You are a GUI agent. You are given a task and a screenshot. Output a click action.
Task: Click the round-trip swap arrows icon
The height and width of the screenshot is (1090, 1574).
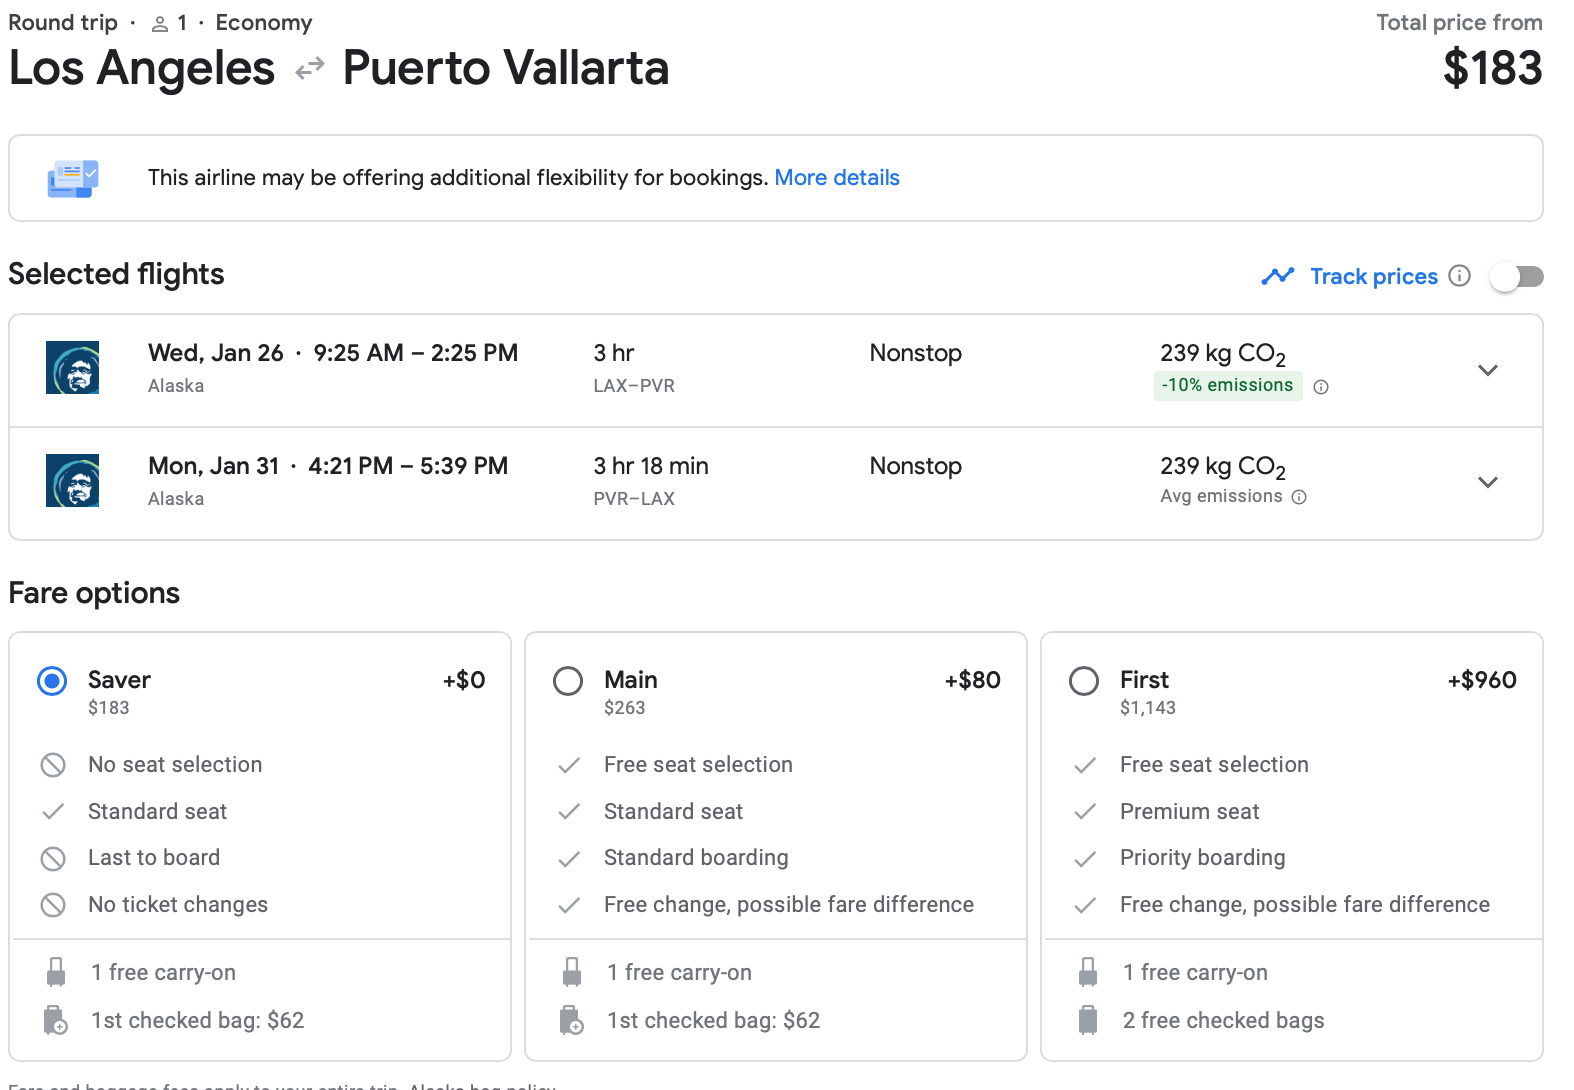click(310, 69)
